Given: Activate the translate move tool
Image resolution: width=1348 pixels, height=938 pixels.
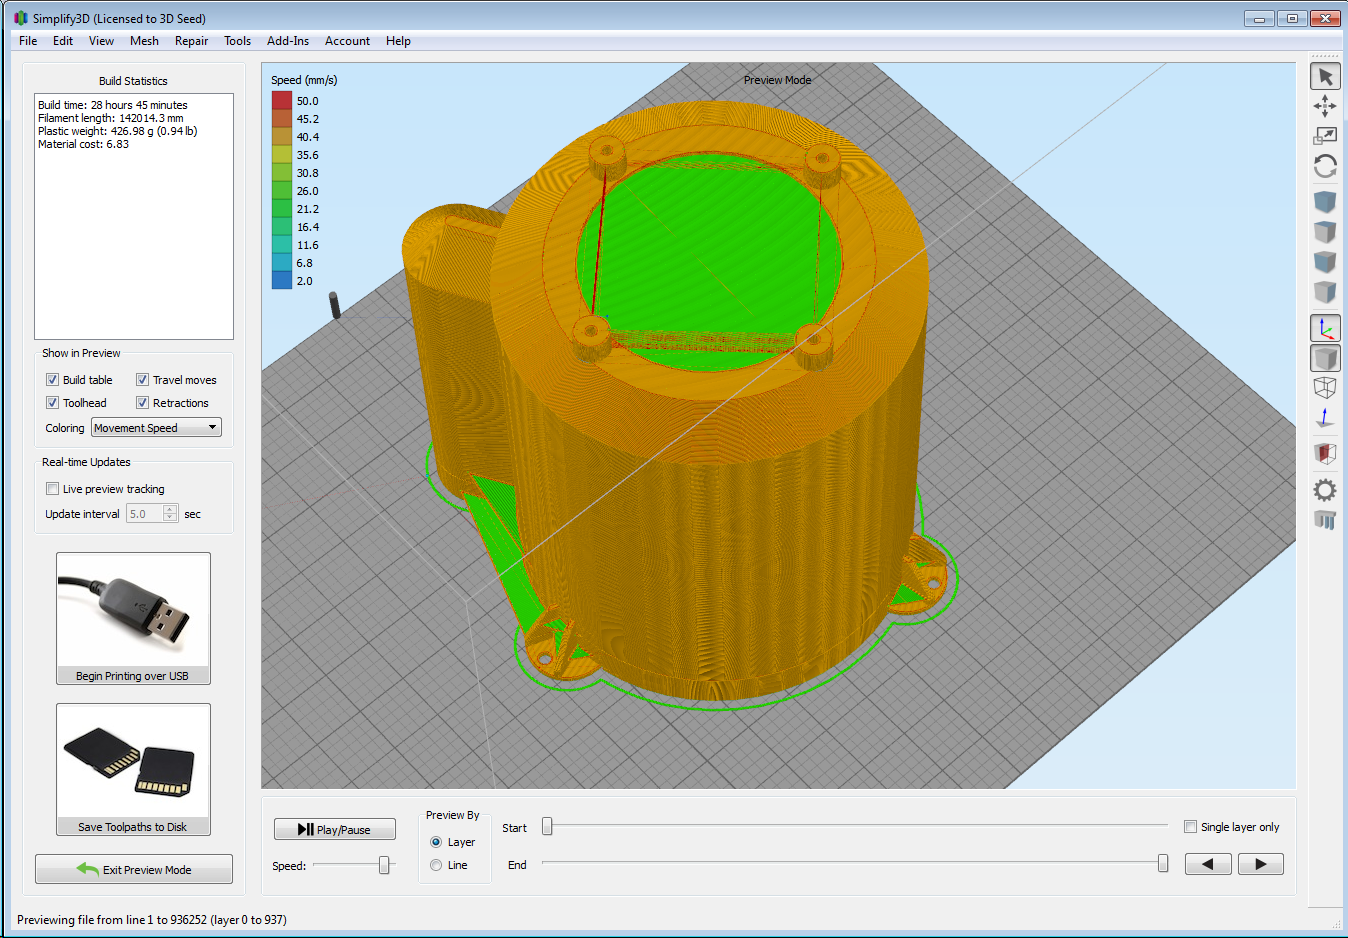Looking at the screenshot, I should coord(1325,106).
